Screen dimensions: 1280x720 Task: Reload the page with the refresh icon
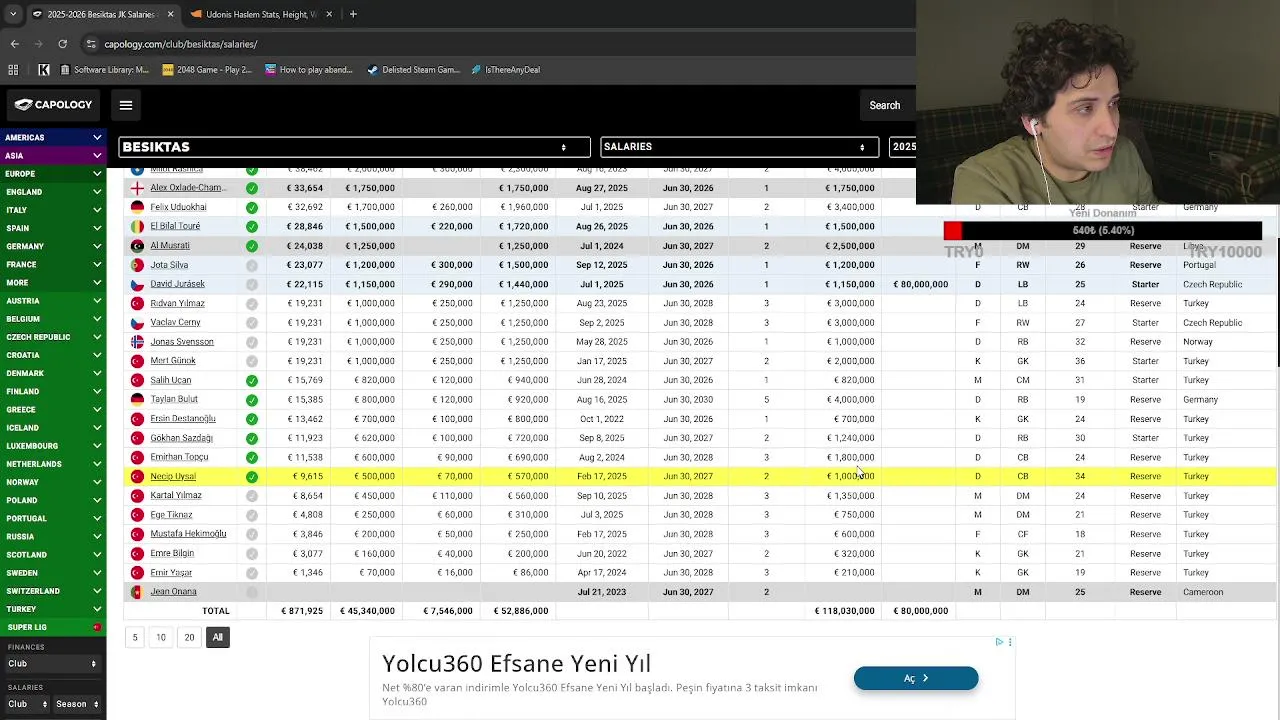click(x=62, y=44)
